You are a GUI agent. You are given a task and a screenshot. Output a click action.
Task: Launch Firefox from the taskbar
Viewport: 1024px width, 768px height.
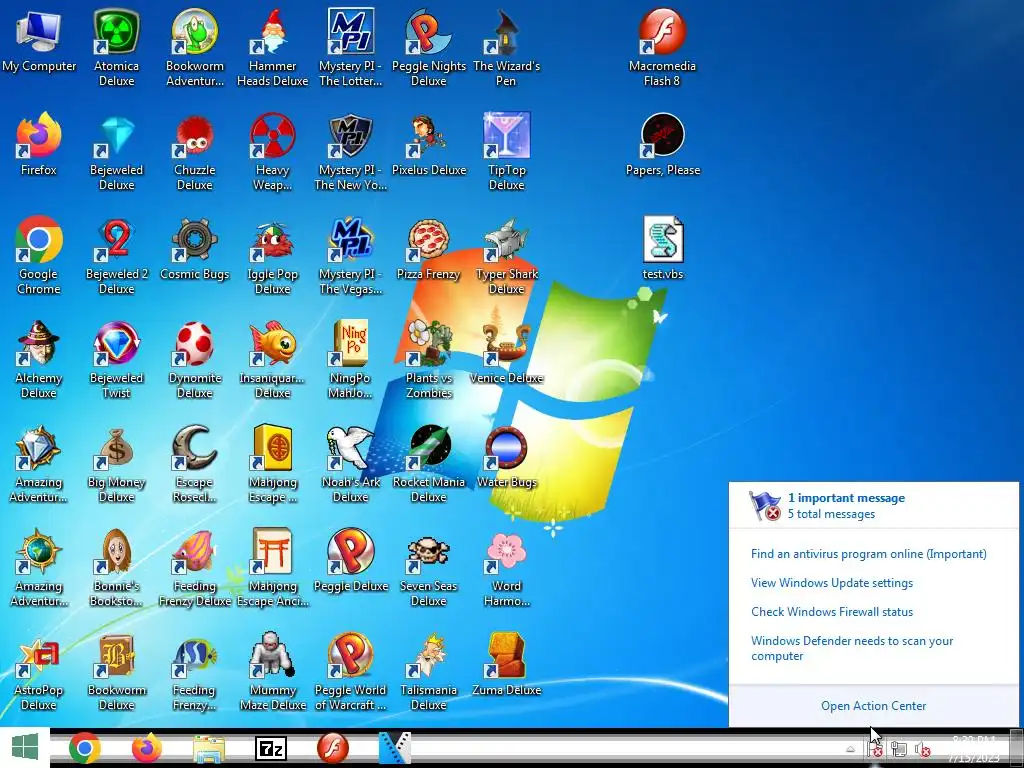pos(146,748)
